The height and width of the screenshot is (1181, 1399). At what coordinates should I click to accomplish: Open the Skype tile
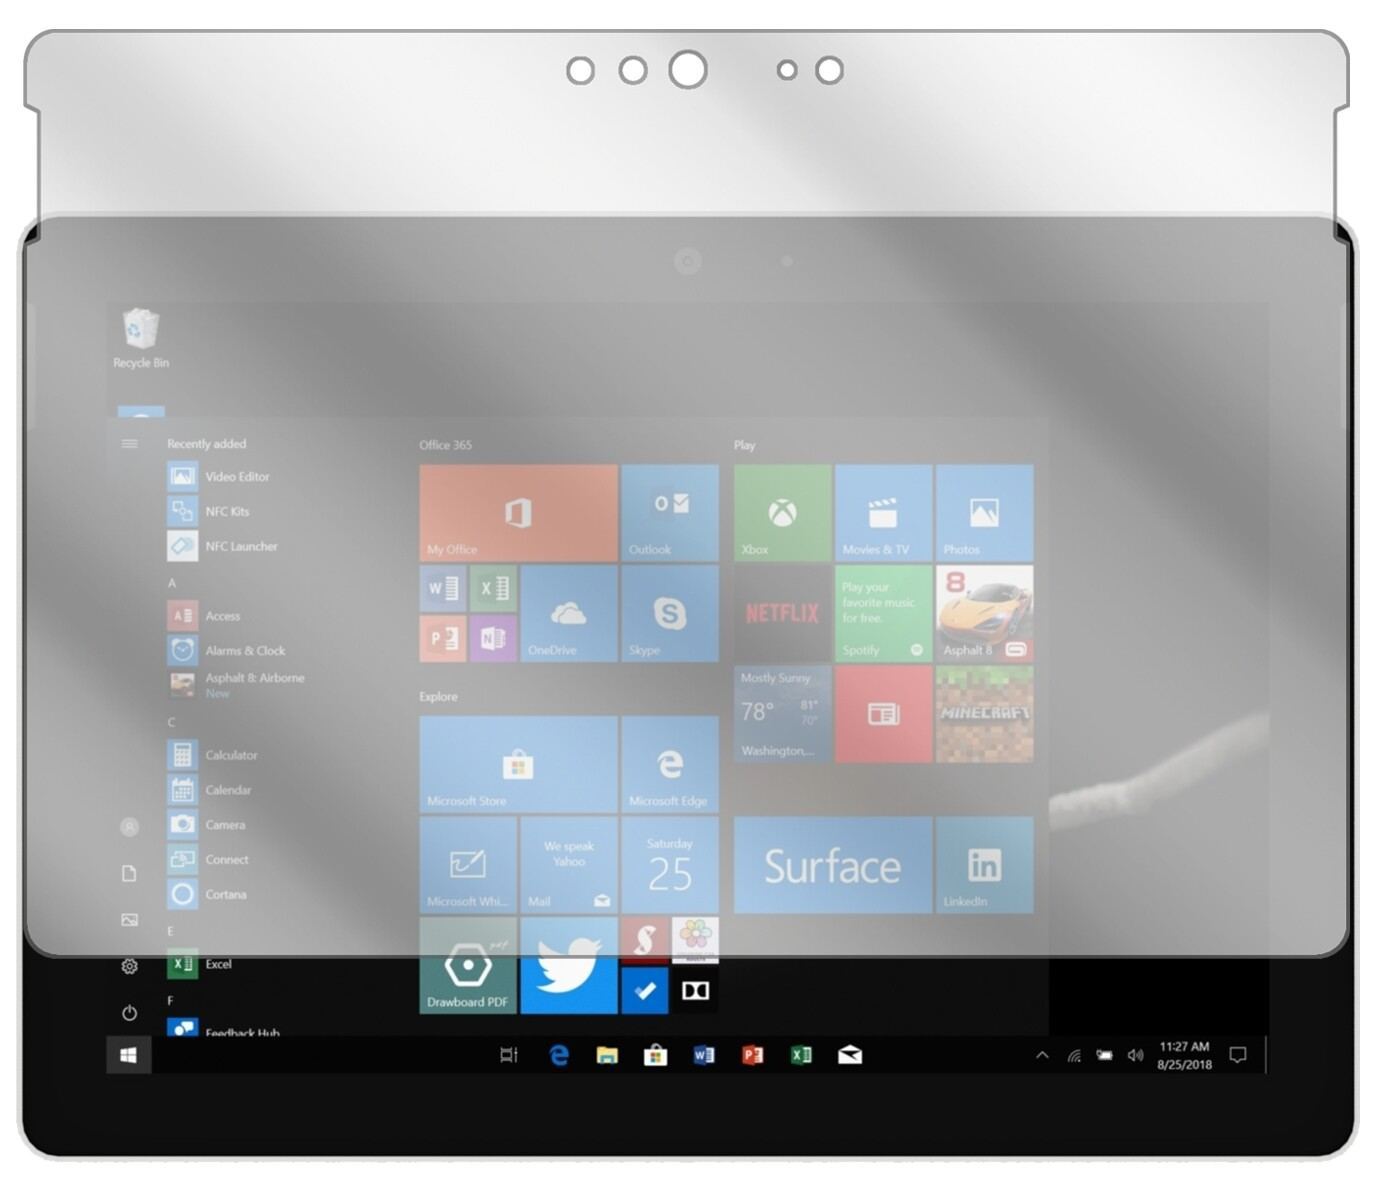pos(669,613)
